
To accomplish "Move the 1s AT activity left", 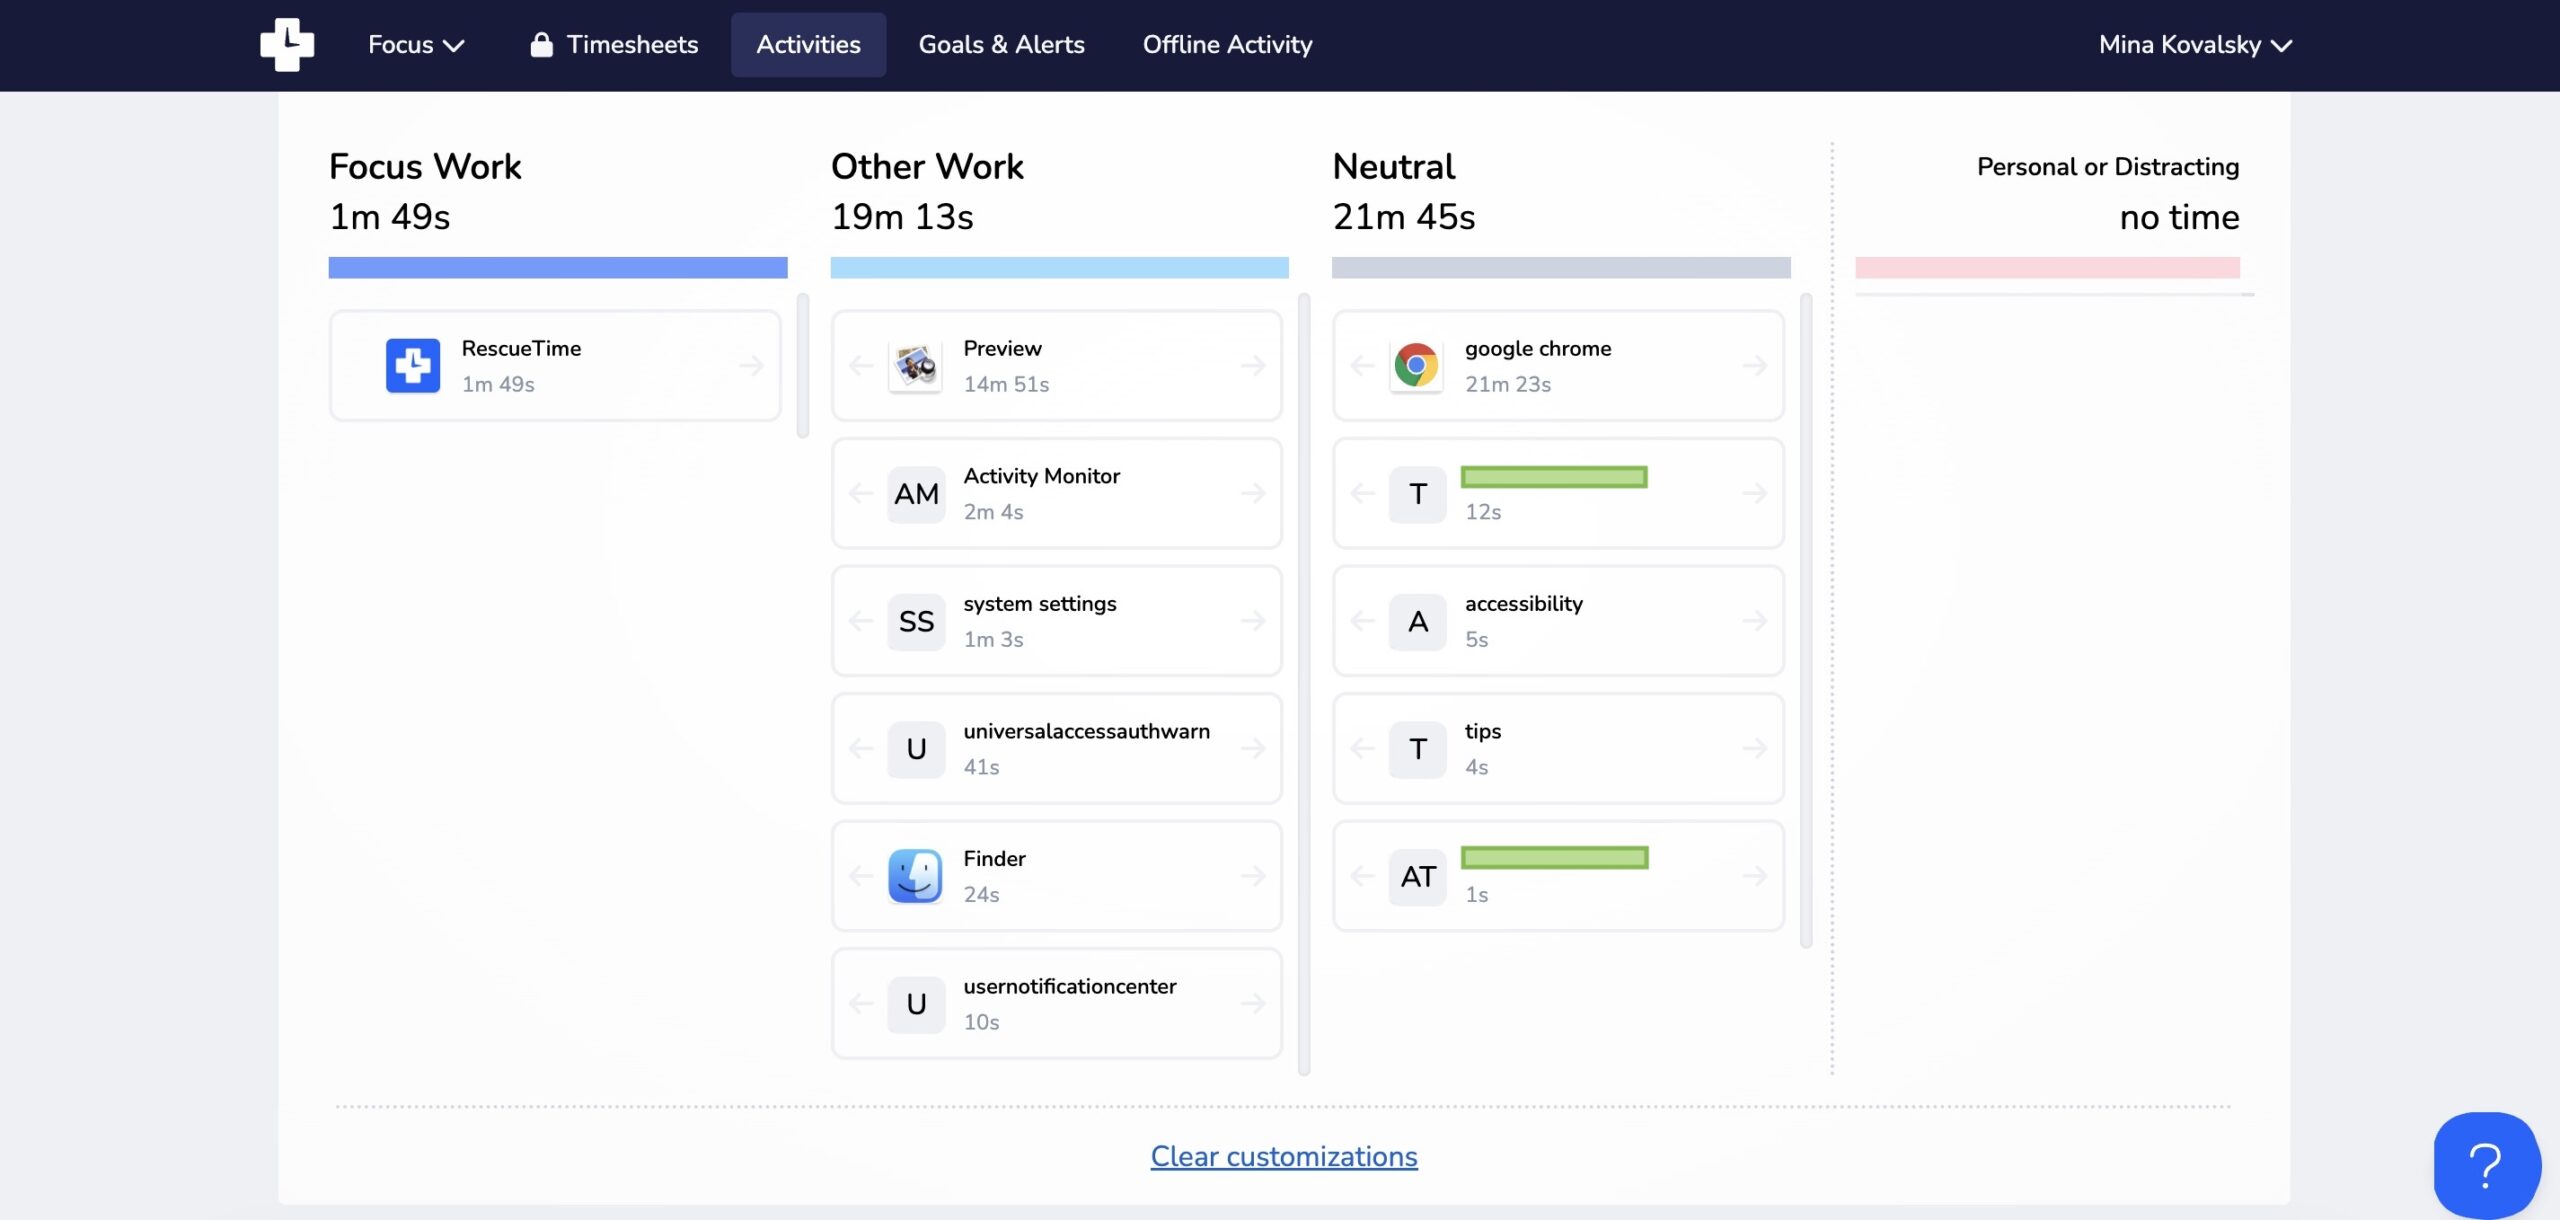I will coord(1362,876).
